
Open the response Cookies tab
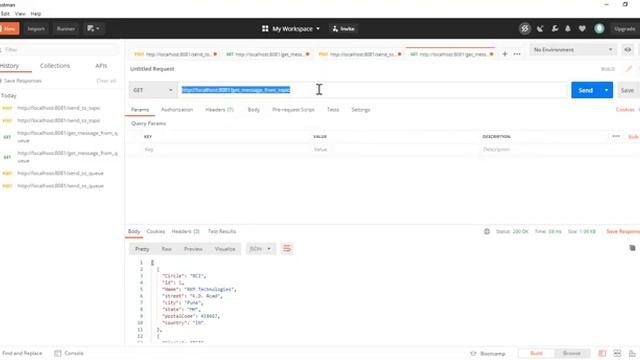point(156,231)
